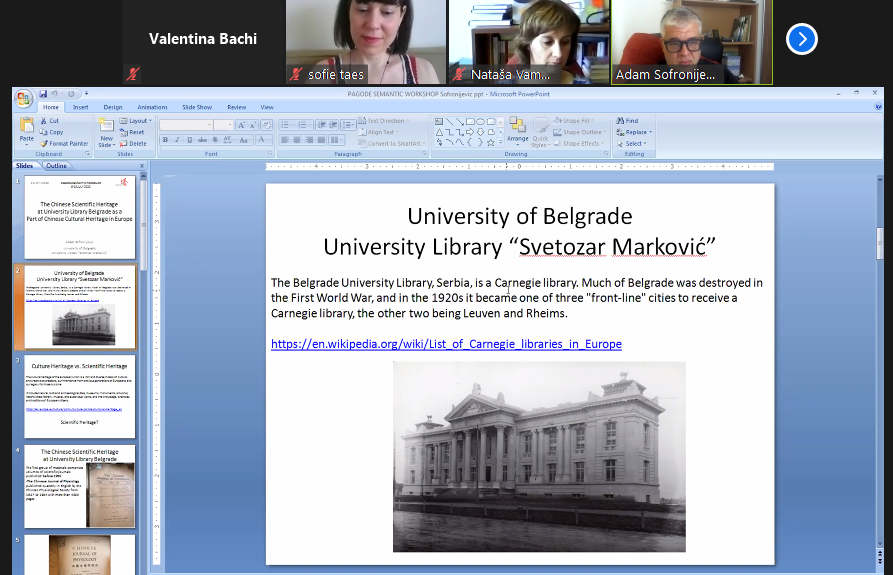893x575 pixels.
Task: Open the Font Color picker
Action: pos(263,139)
